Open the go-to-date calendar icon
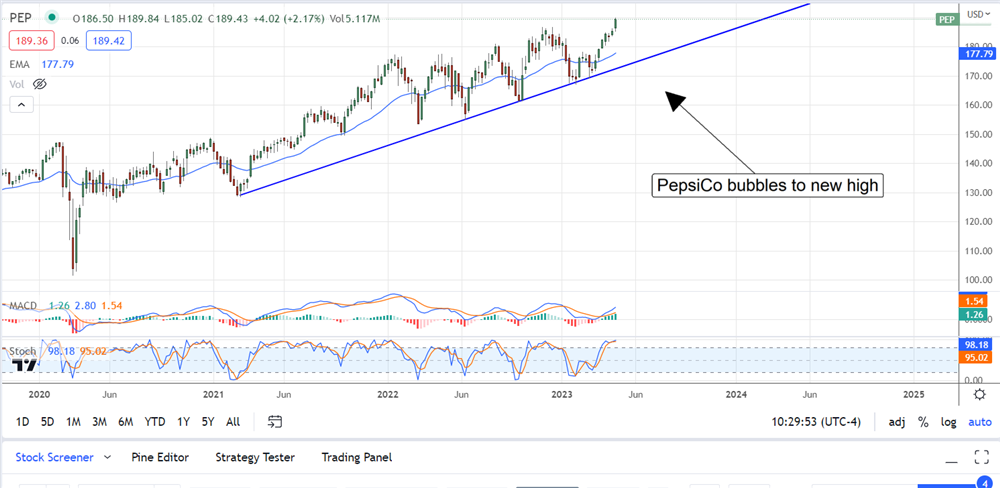 [x=276, y=422]
